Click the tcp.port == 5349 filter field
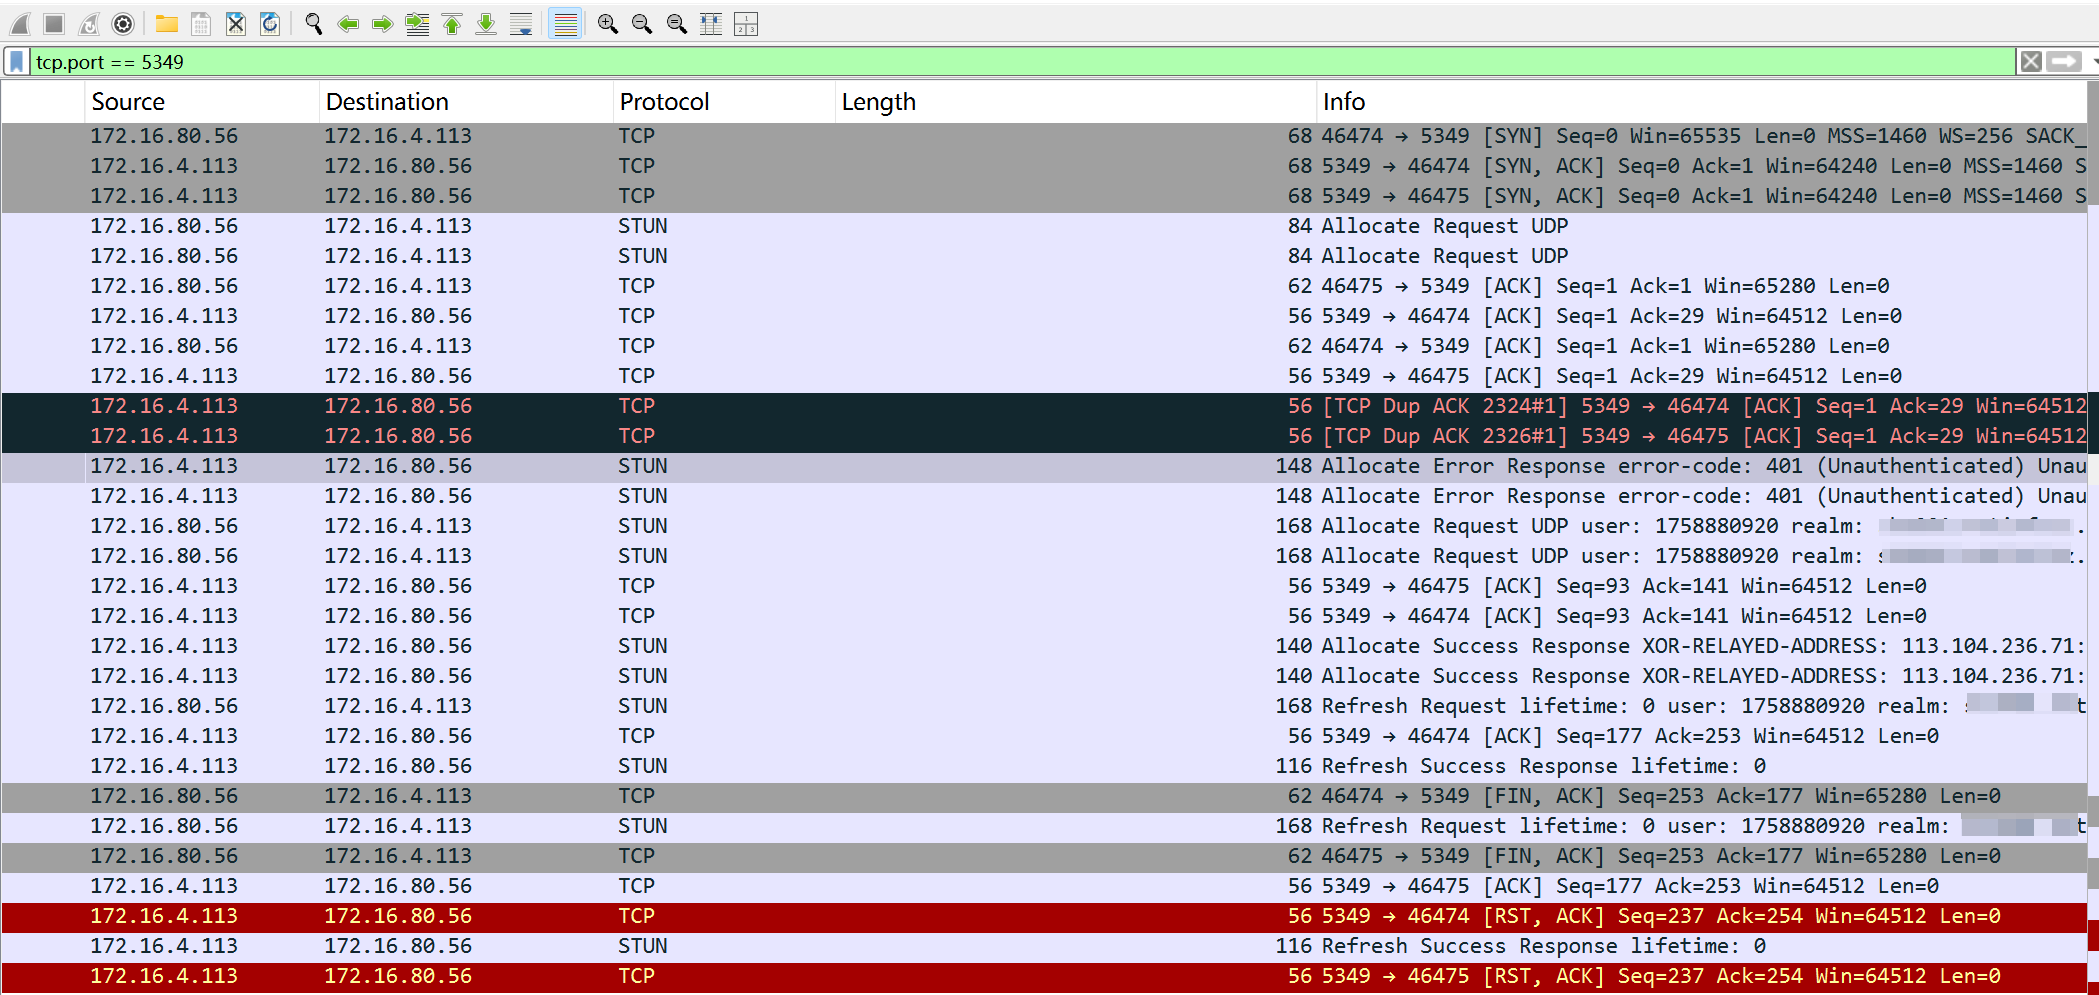2099x995 pixels. click(x=1000, y=62)
